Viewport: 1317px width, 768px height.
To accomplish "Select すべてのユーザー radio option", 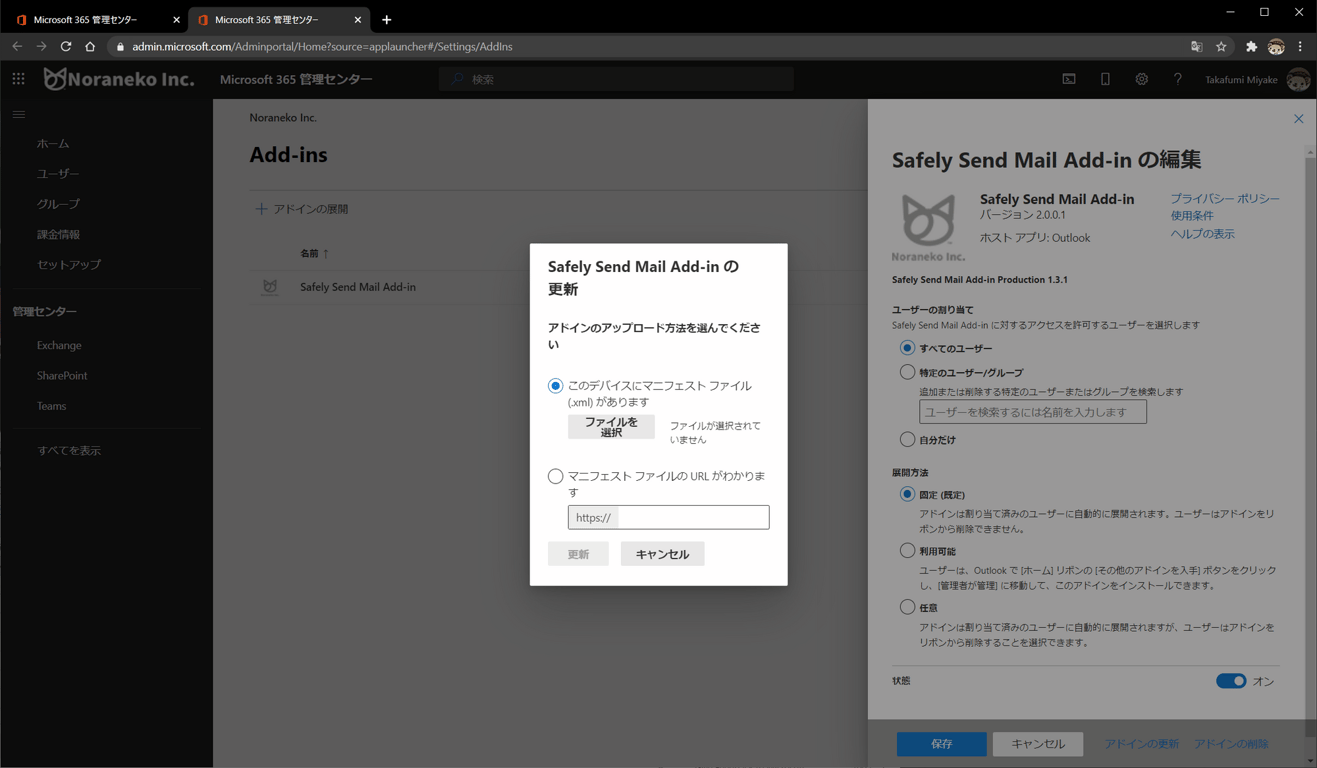I will click(x=907, y=348).
